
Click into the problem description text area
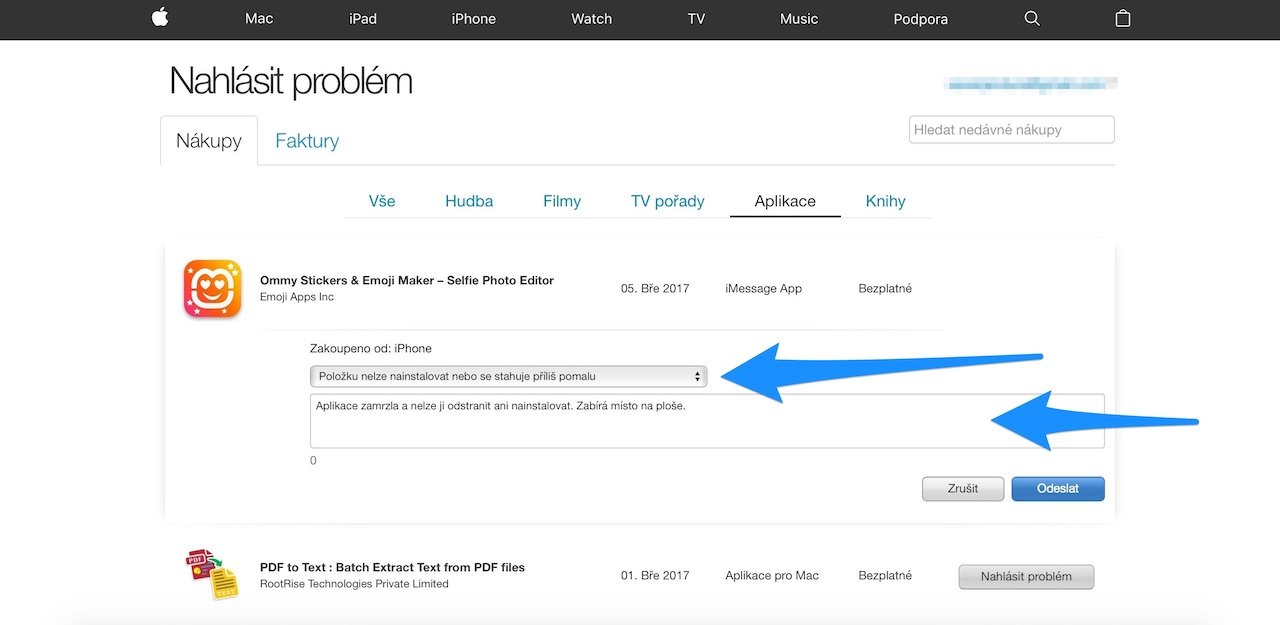point(707,421)
